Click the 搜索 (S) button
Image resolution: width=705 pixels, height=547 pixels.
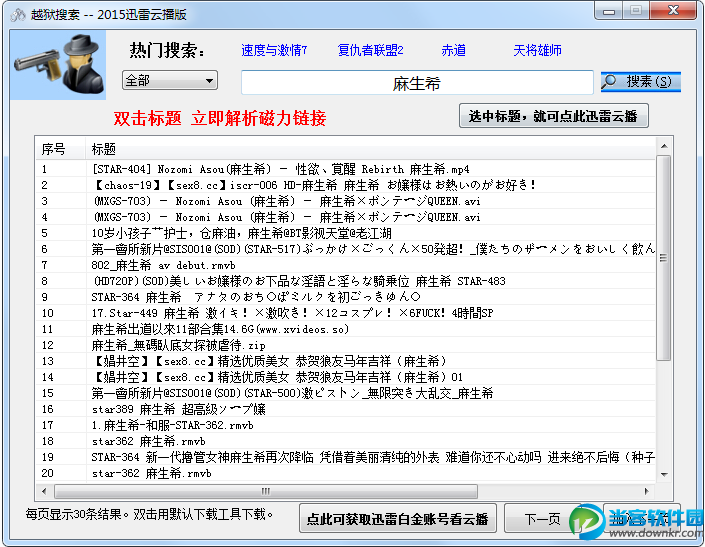tap(641, 82)
